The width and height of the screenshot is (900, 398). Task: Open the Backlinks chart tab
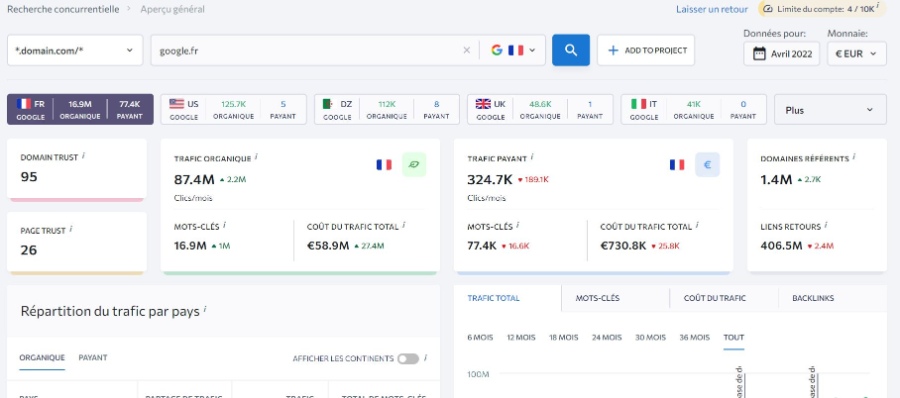(x=832, y=298)
